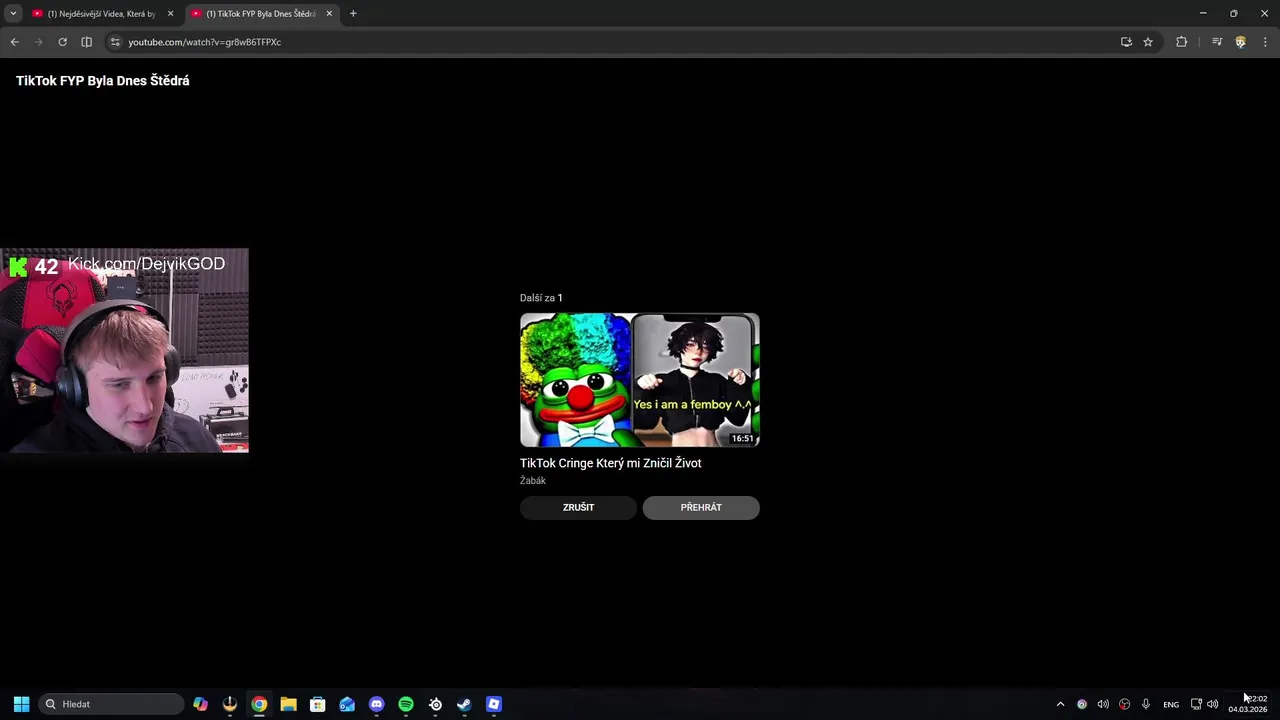The image size is (1280, 720).
Task: Go forward in browser history
Action: (x=38, y=42)
